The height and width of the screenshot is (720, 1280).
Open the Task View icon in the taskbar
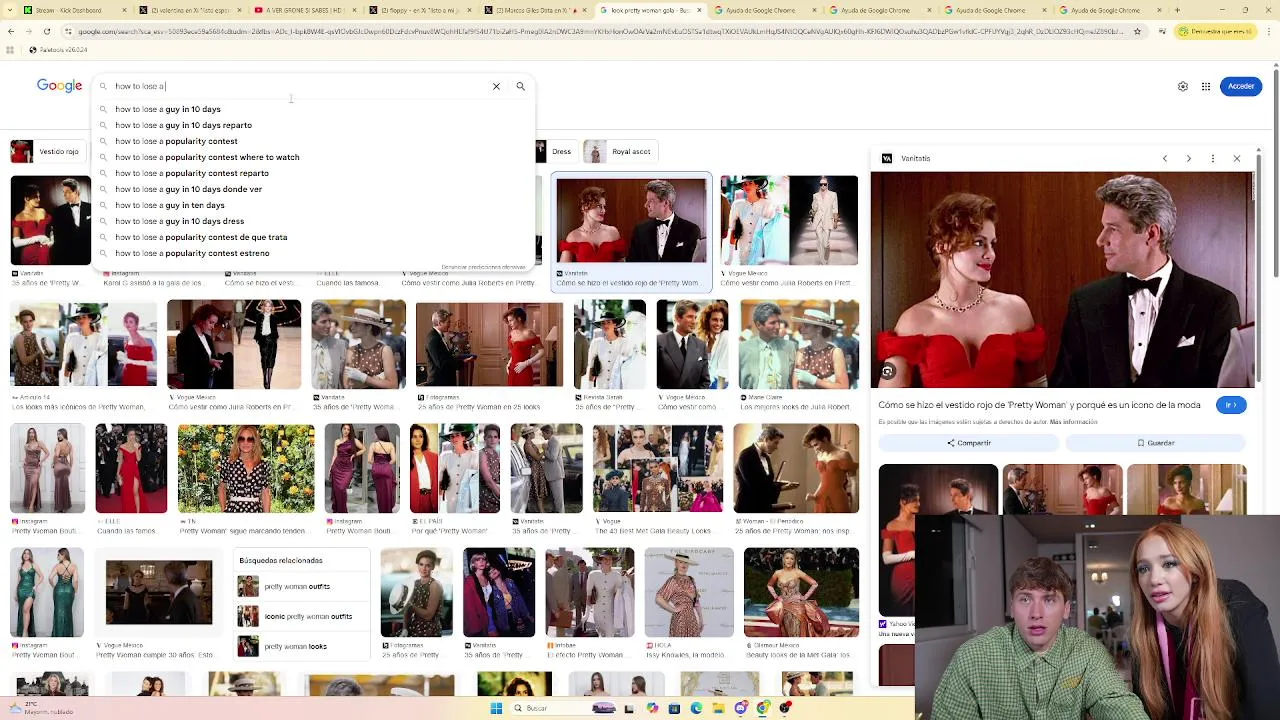[629, 708]
